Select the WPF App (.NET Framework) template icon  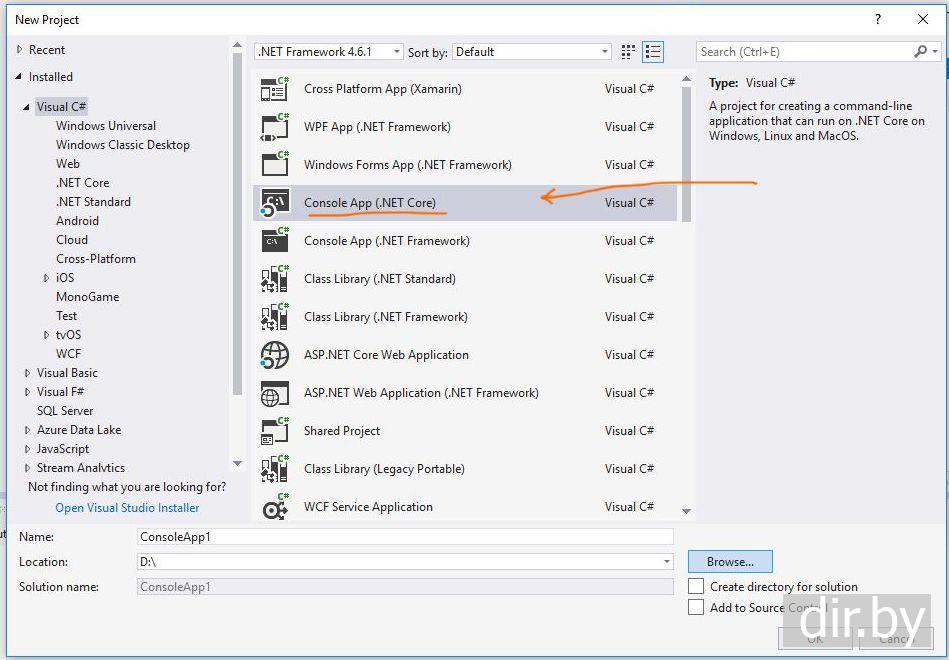[x=275, y=127]
